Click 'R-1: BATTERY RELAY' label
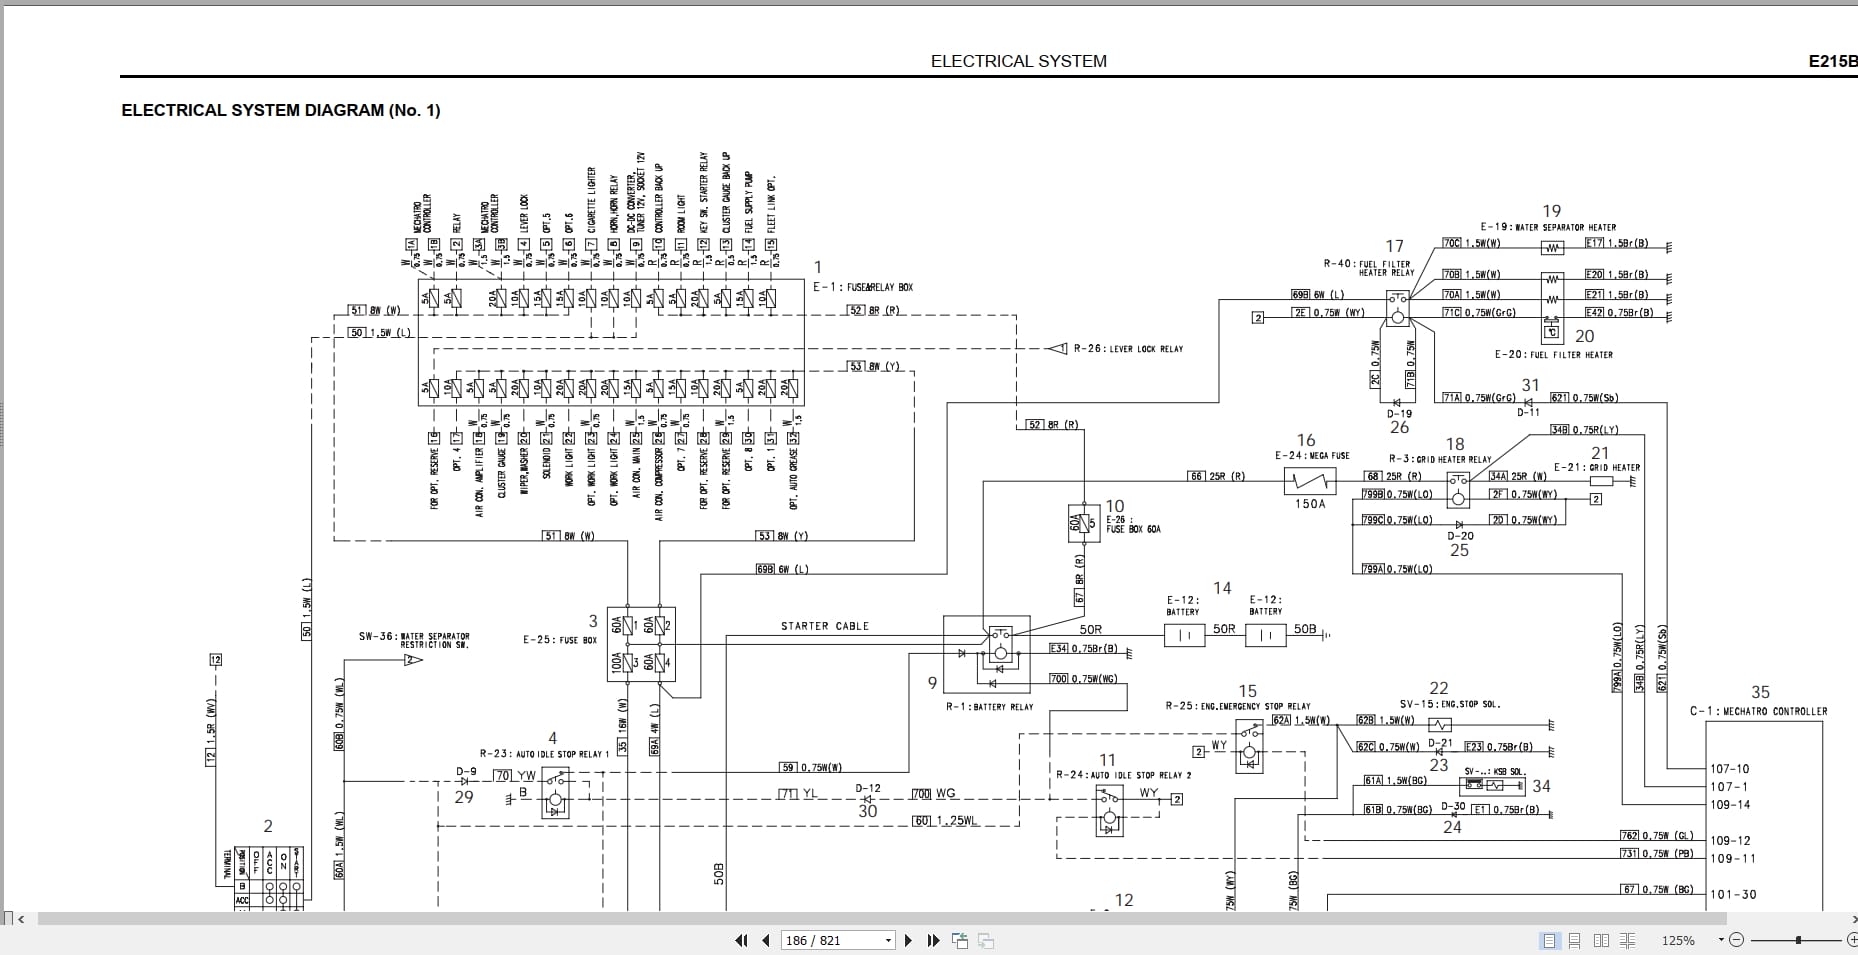1858x955 pixels. coord(989,707)
